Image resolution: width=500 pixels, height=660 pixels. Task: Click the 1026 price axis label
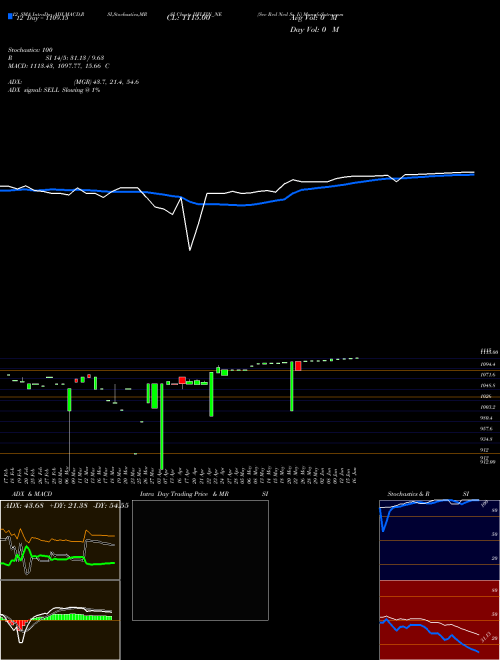(485, 396)
